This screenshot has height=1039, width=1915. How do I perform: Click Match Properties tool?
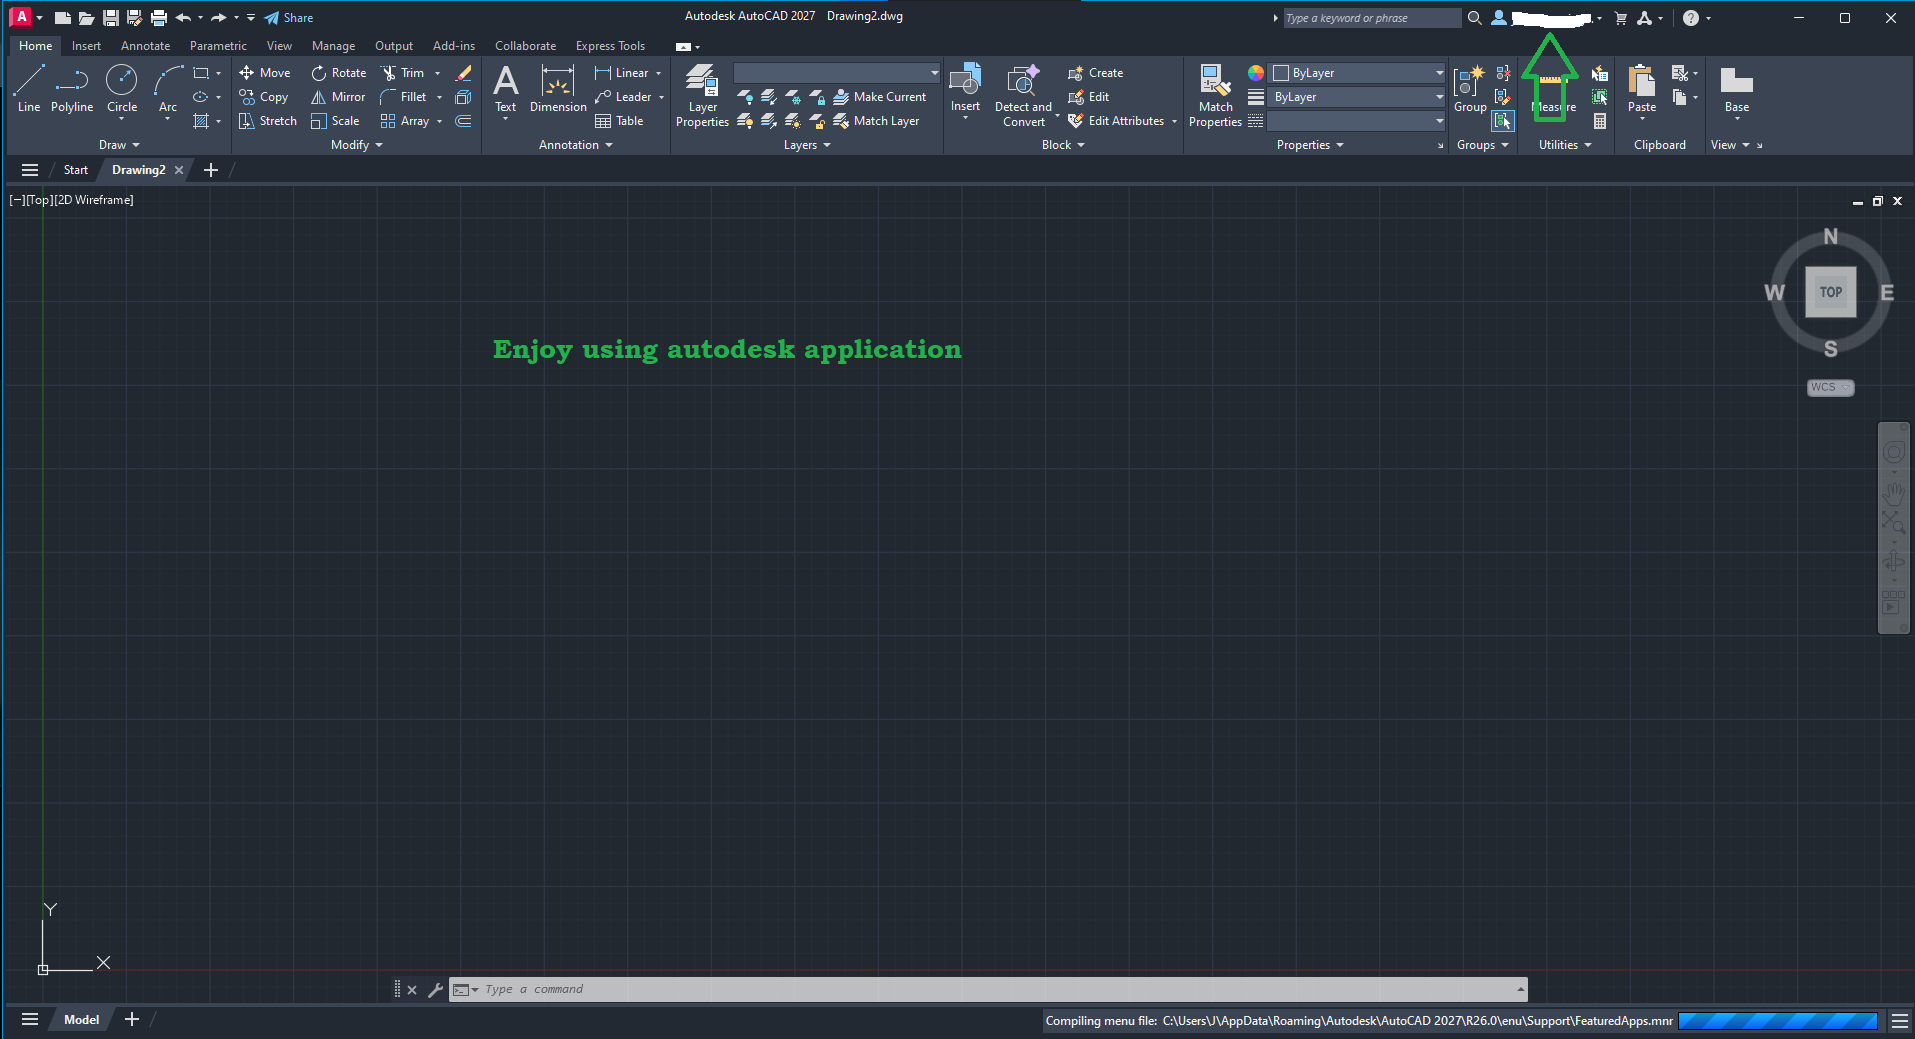(x=1215, y=96)
